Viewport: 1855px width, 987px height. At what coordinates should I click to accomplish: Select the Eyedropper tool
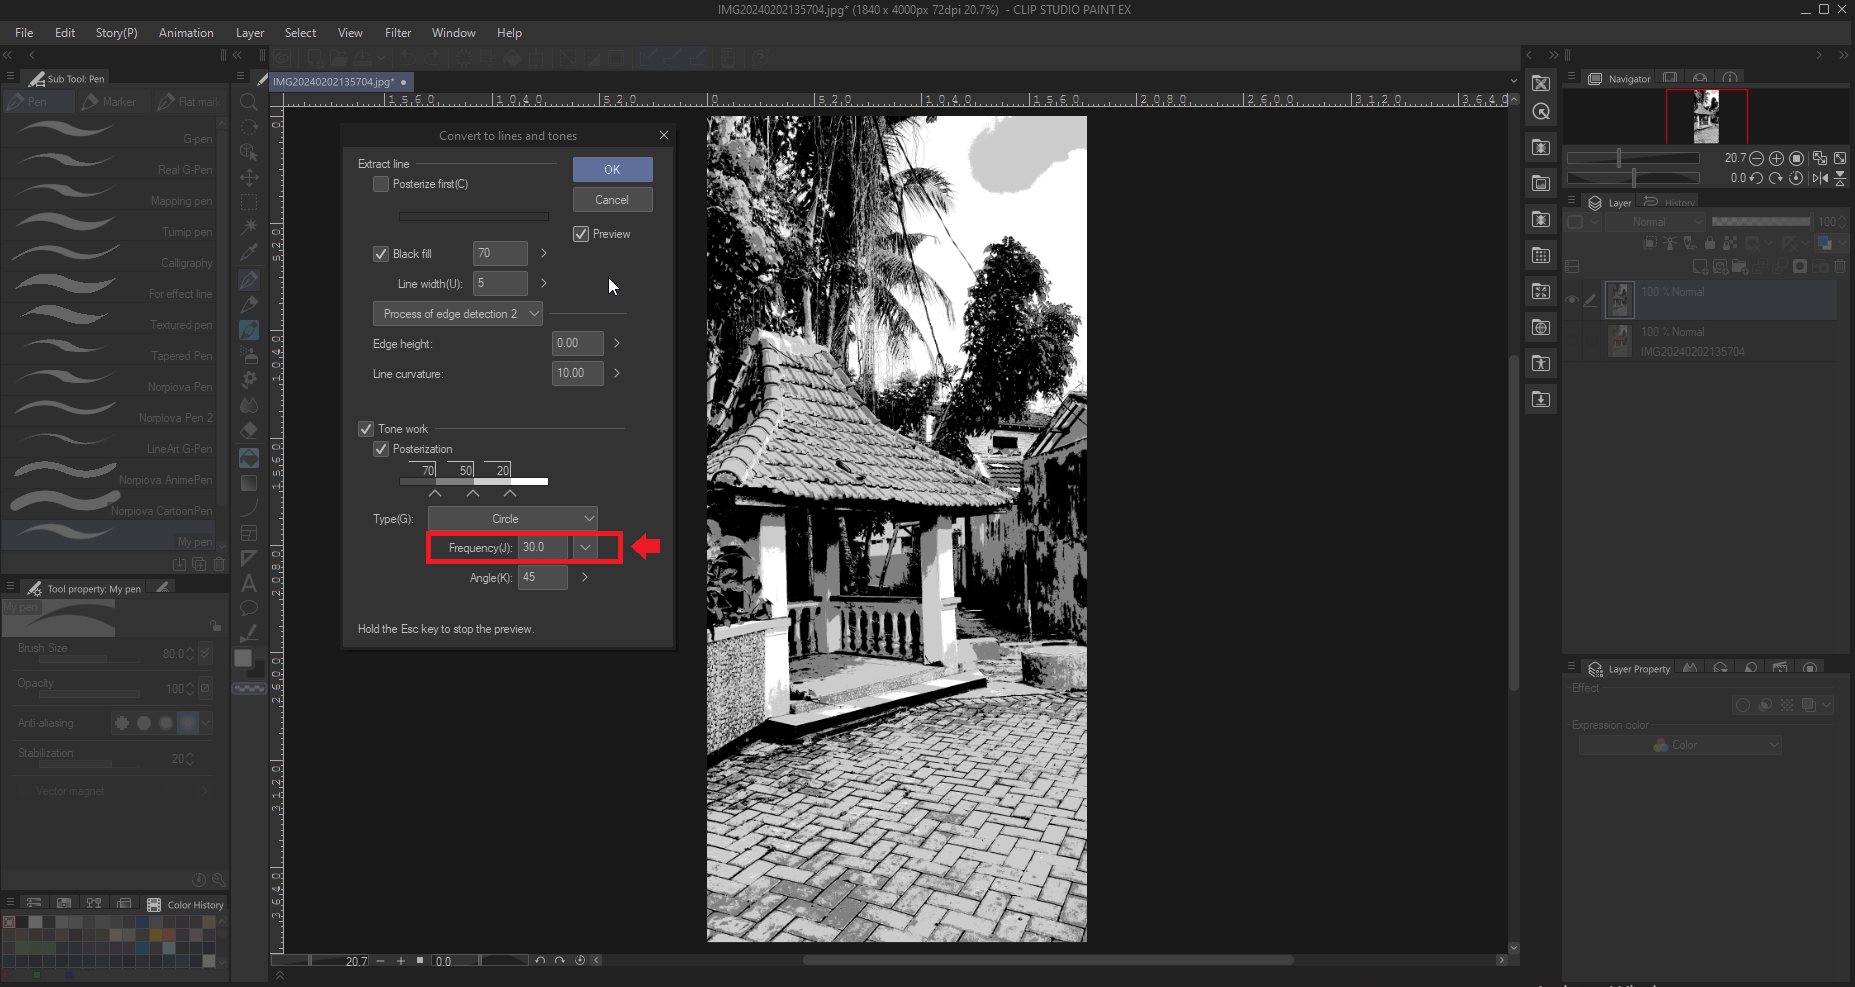coord(249,252)
